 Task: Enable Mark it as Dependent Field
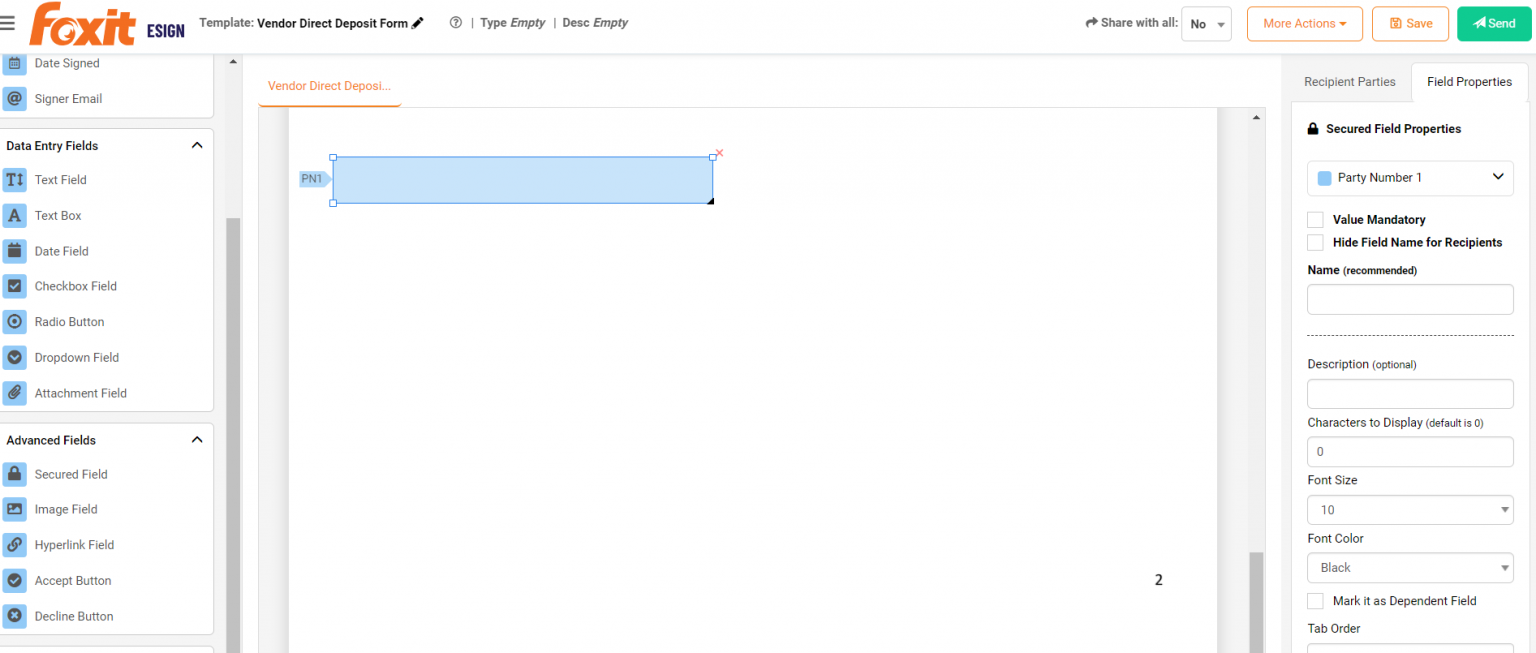(x=1315, y=600)
